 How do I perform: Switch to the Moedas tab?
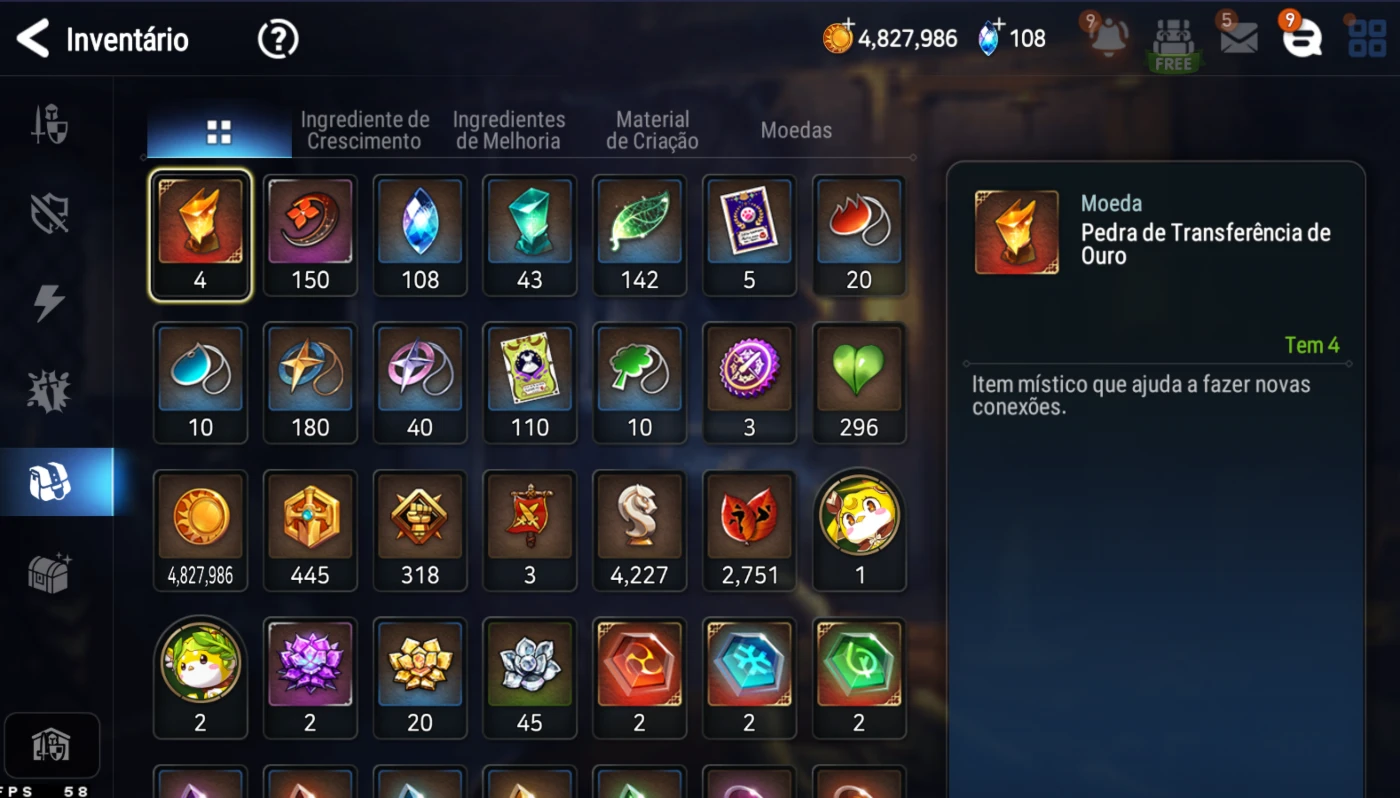click(x=796, y=130)
